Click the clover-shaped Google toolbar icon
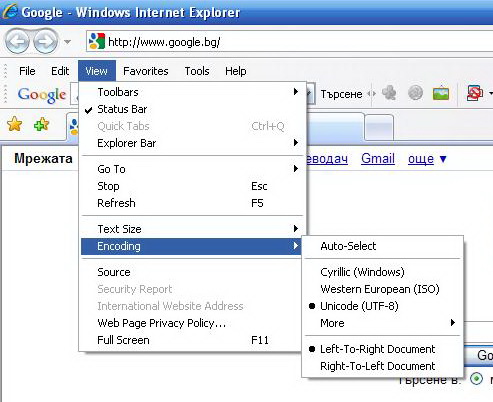Screen dimensions: 493x402 click(x=389, y=93)
